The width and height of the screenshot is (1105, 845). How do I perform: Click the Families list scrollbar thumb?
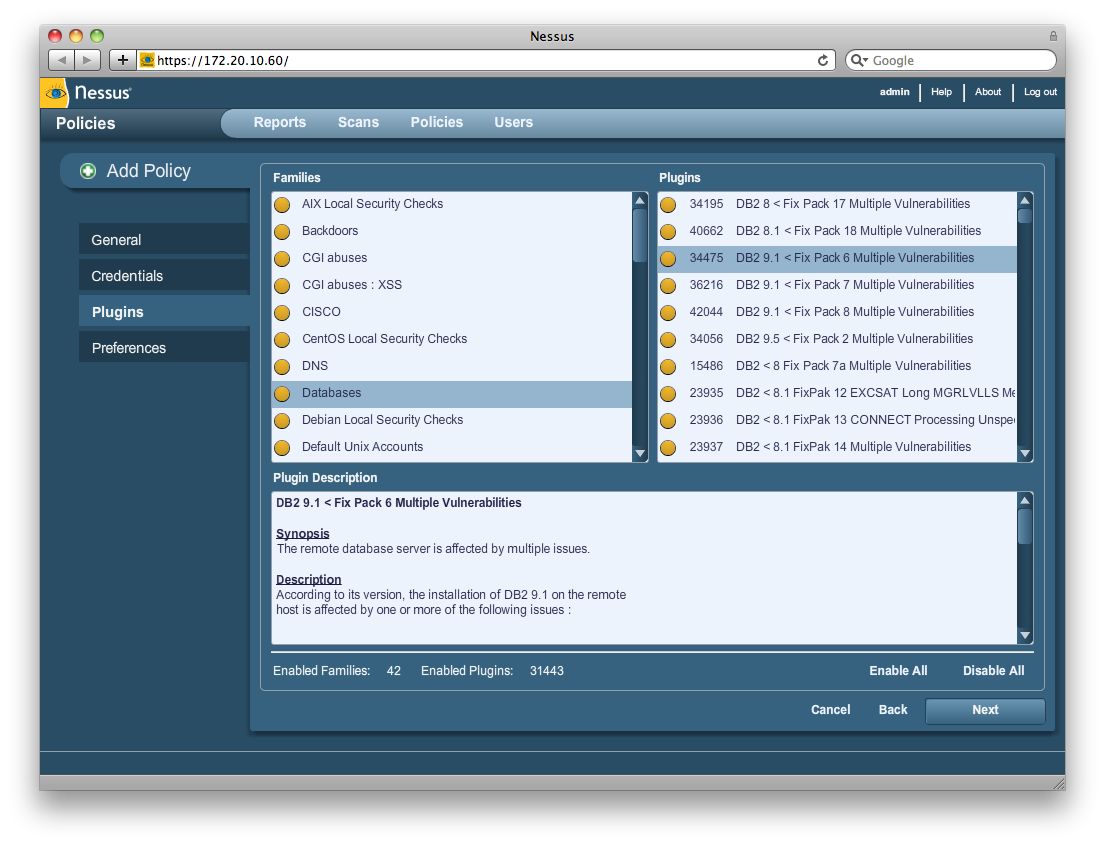click(640, 236)
